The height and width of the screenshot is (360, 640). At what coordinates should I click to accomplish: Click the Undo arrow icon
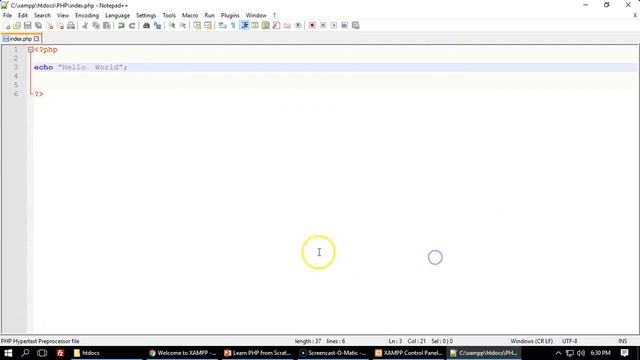121,25
